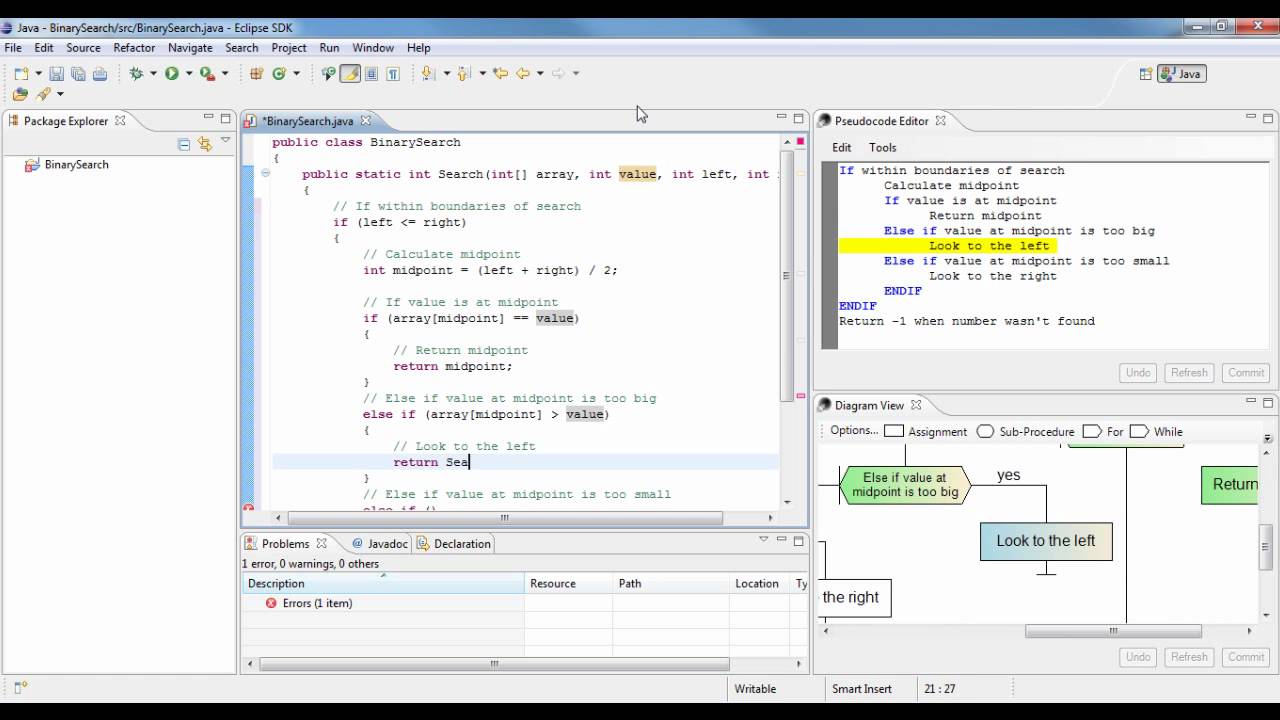Click the Diagram View horizontal scrollbar

click(1113, 631)
